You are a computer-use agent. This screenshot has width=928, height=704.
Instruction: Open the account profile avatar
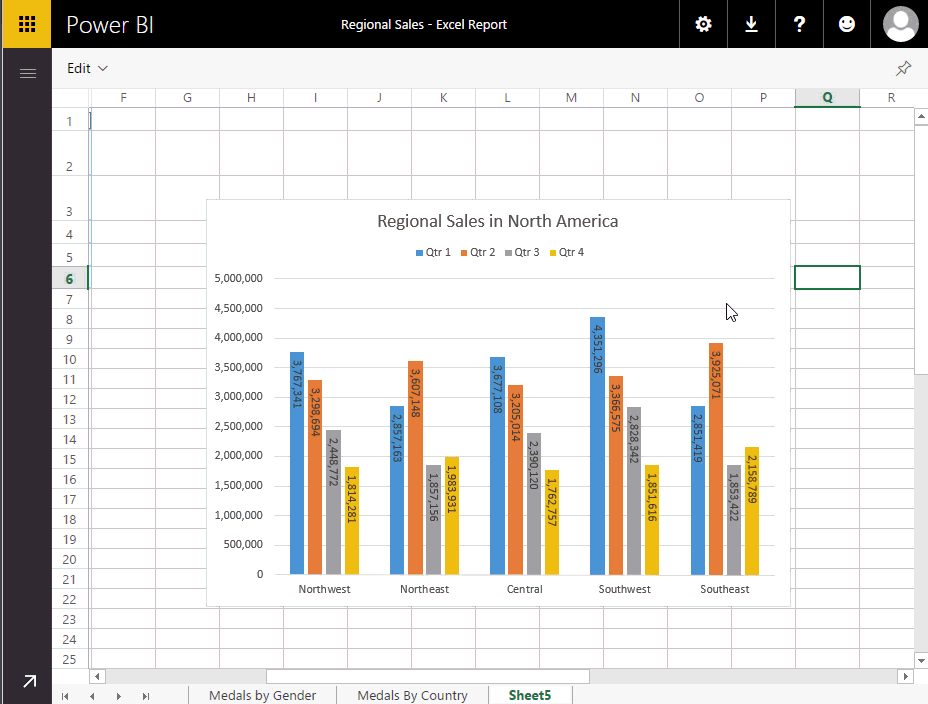click(x=899, y=24)
